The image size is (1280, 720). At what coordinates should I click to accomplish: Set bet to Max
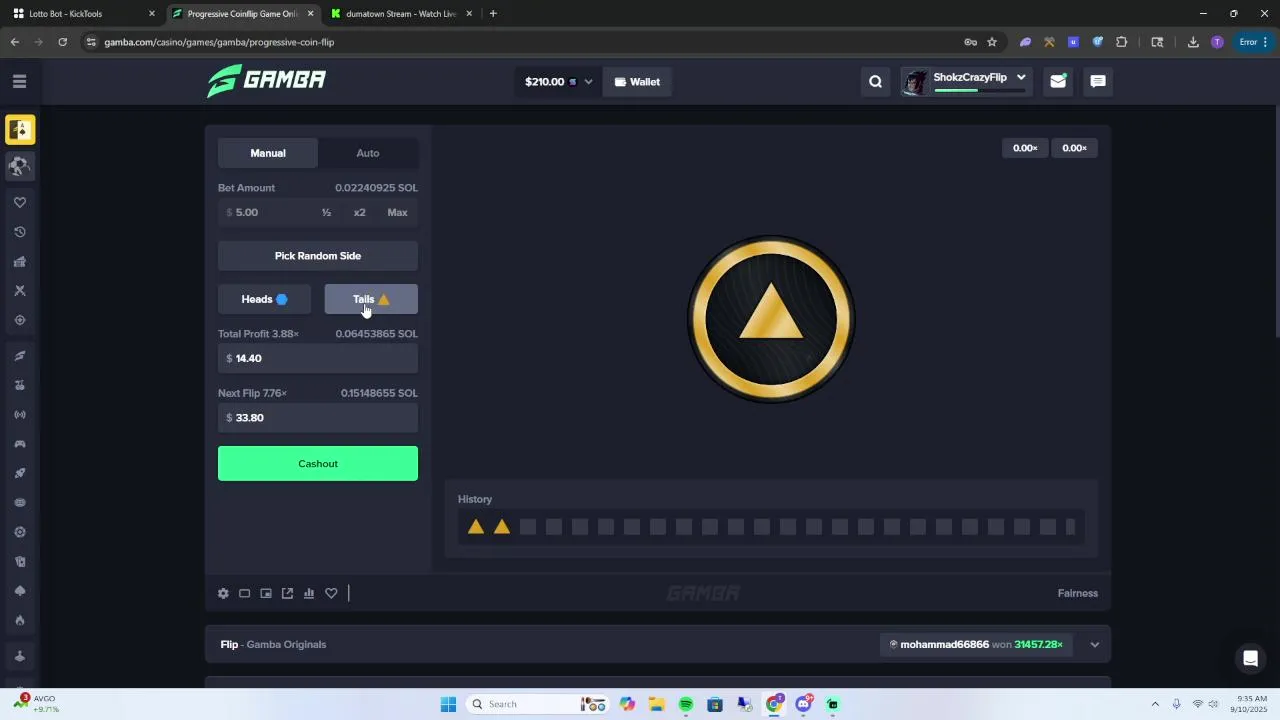coord(397,212)
